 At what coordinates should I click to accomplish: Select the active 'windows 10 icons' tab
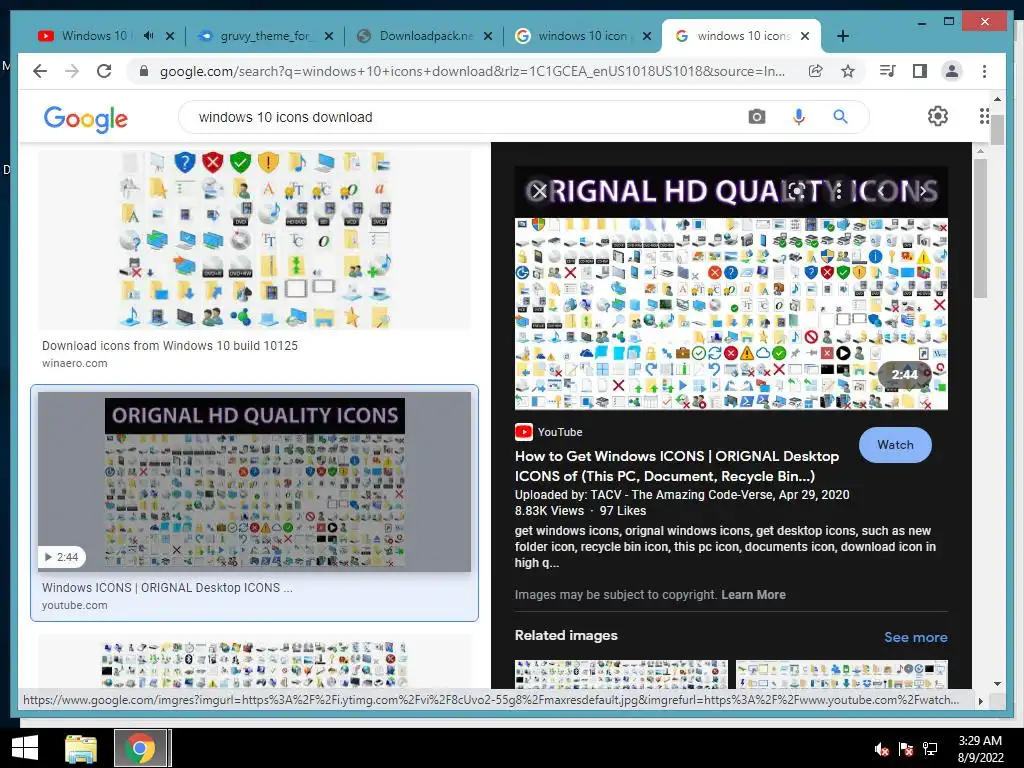(x=743, y=36)
